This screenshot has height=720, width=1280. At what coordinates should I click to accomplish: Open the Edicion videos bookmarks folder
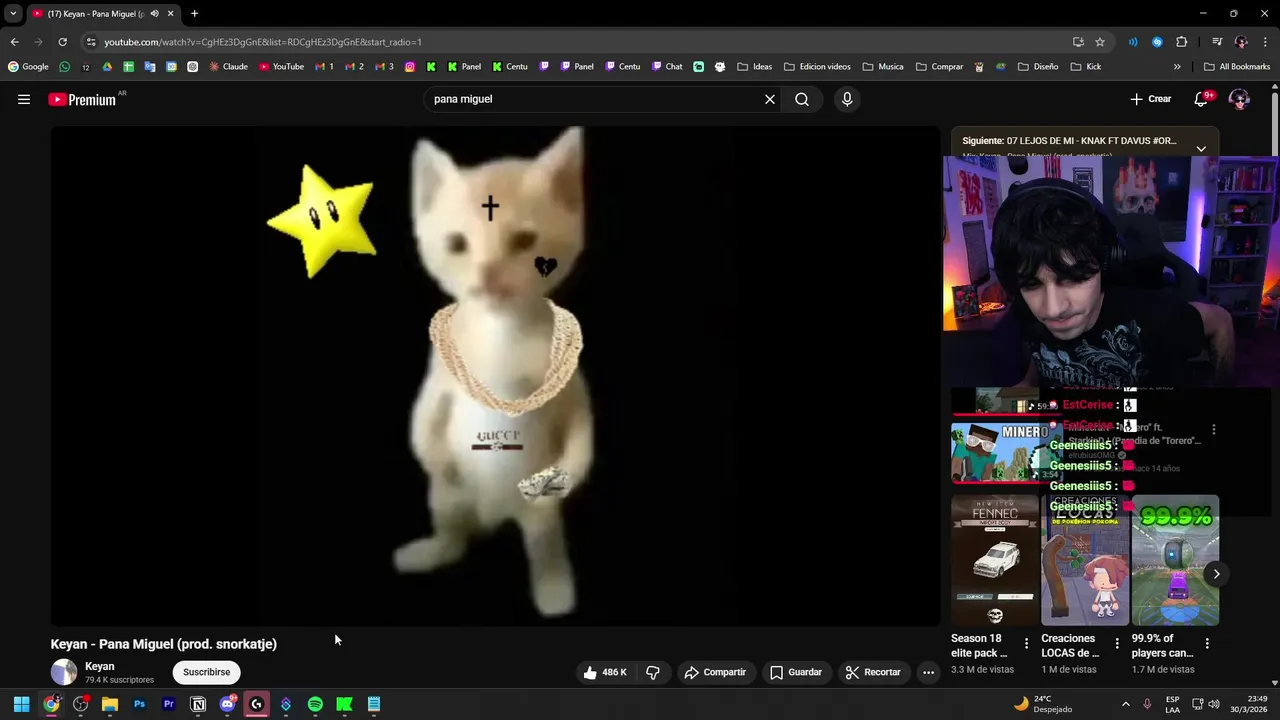817,67
